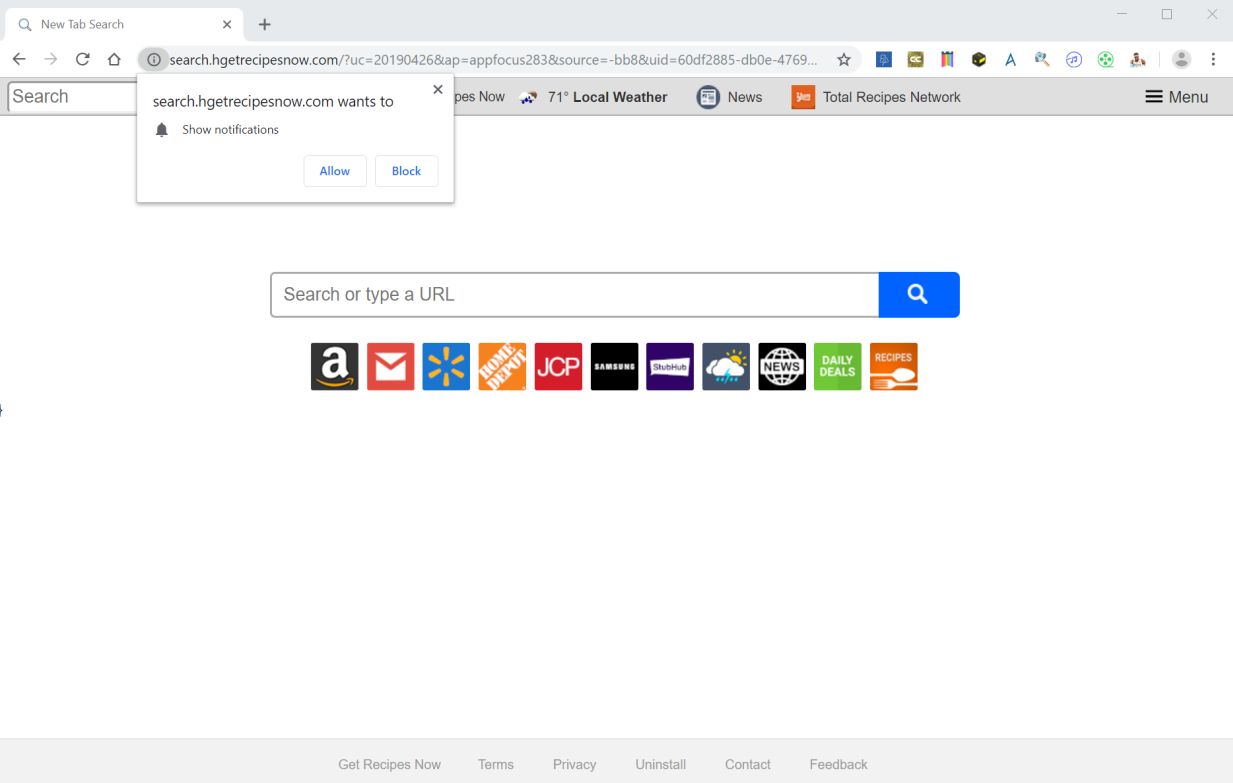Screen dimensions: 1233x783
Task: Open the Daily Deals shortcut tile
Action: point(838,366)
